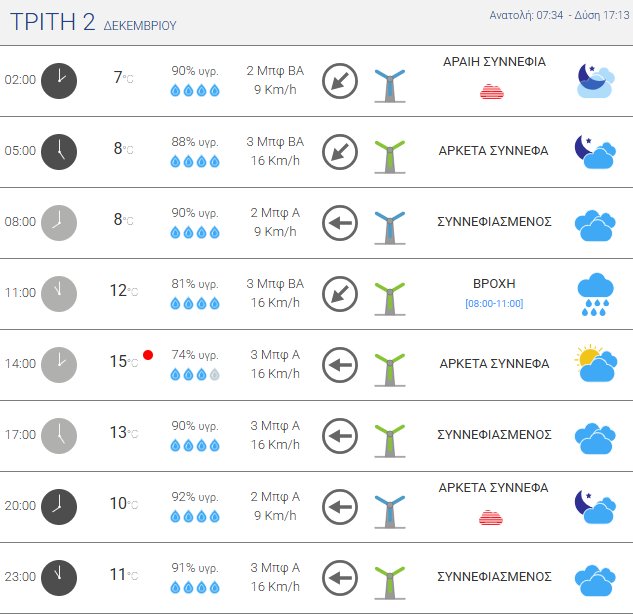Click the clock icon for 02:00
The height and width of the screenshot is (614, 633).
click(59, 80)
